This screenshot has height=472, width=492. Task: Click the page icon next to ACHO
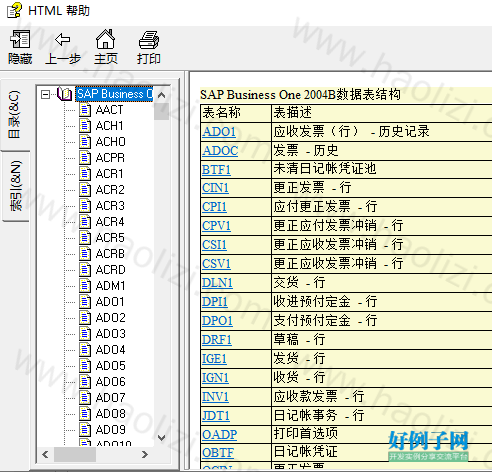[x=85, y=142]
